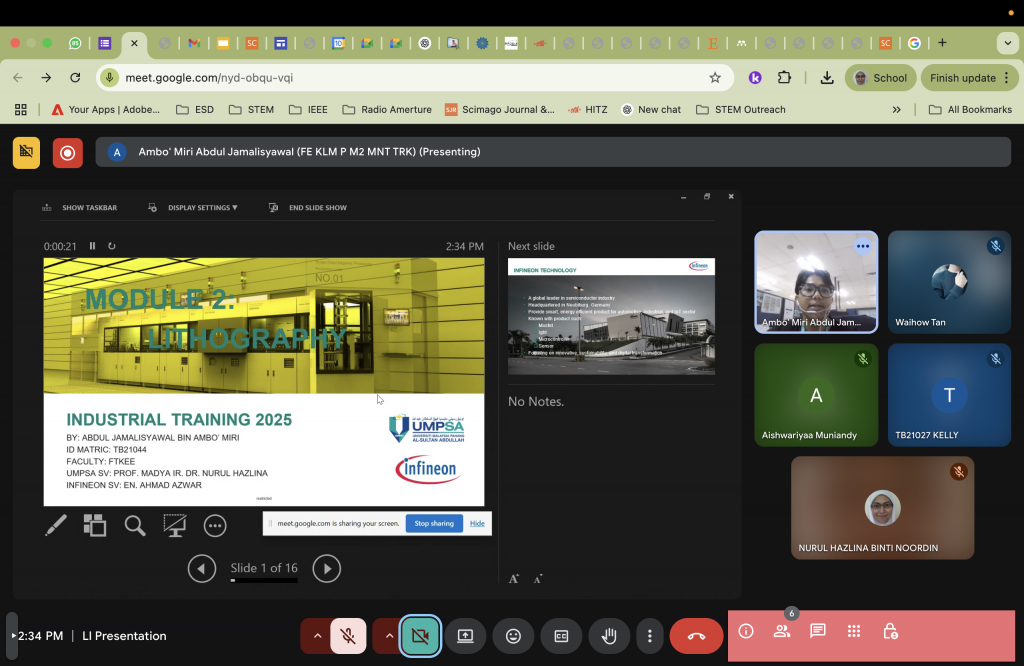Go forward in browser history
Viewport: 1024px width, 666px height.
[46, 78]
